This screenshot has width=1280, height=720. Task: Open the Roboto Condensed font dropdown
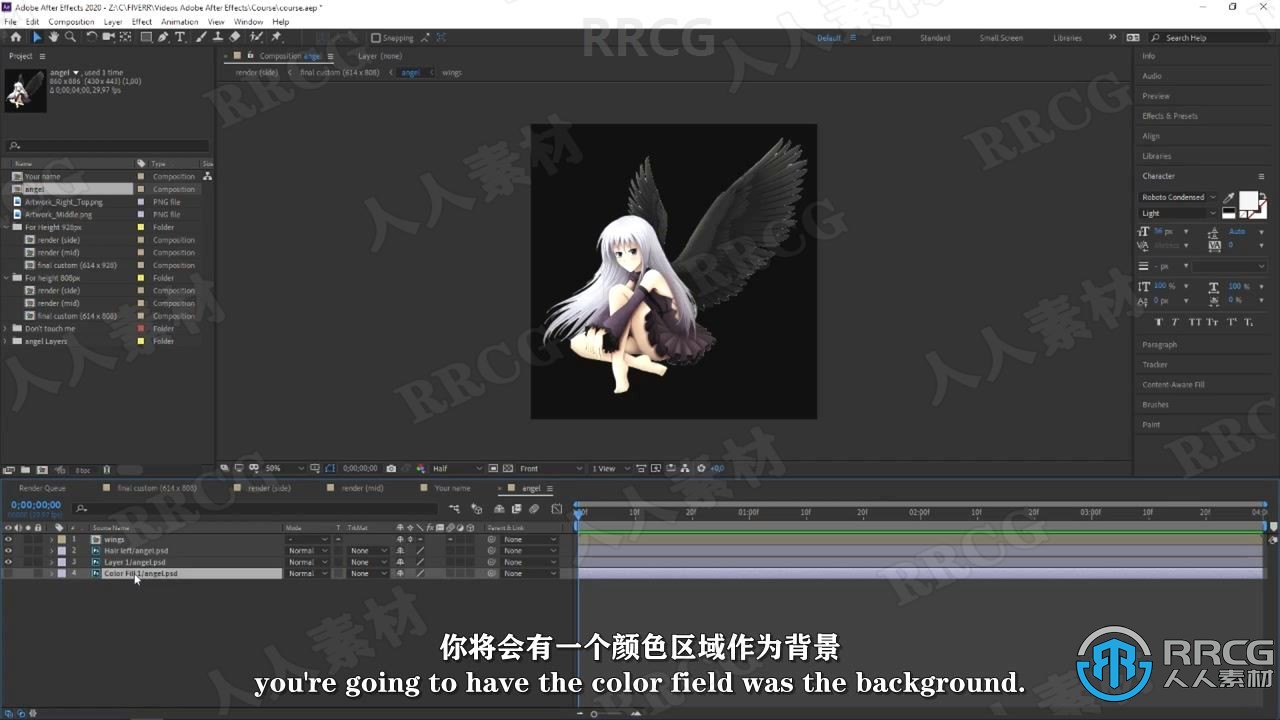click(x=1179, y=197)
